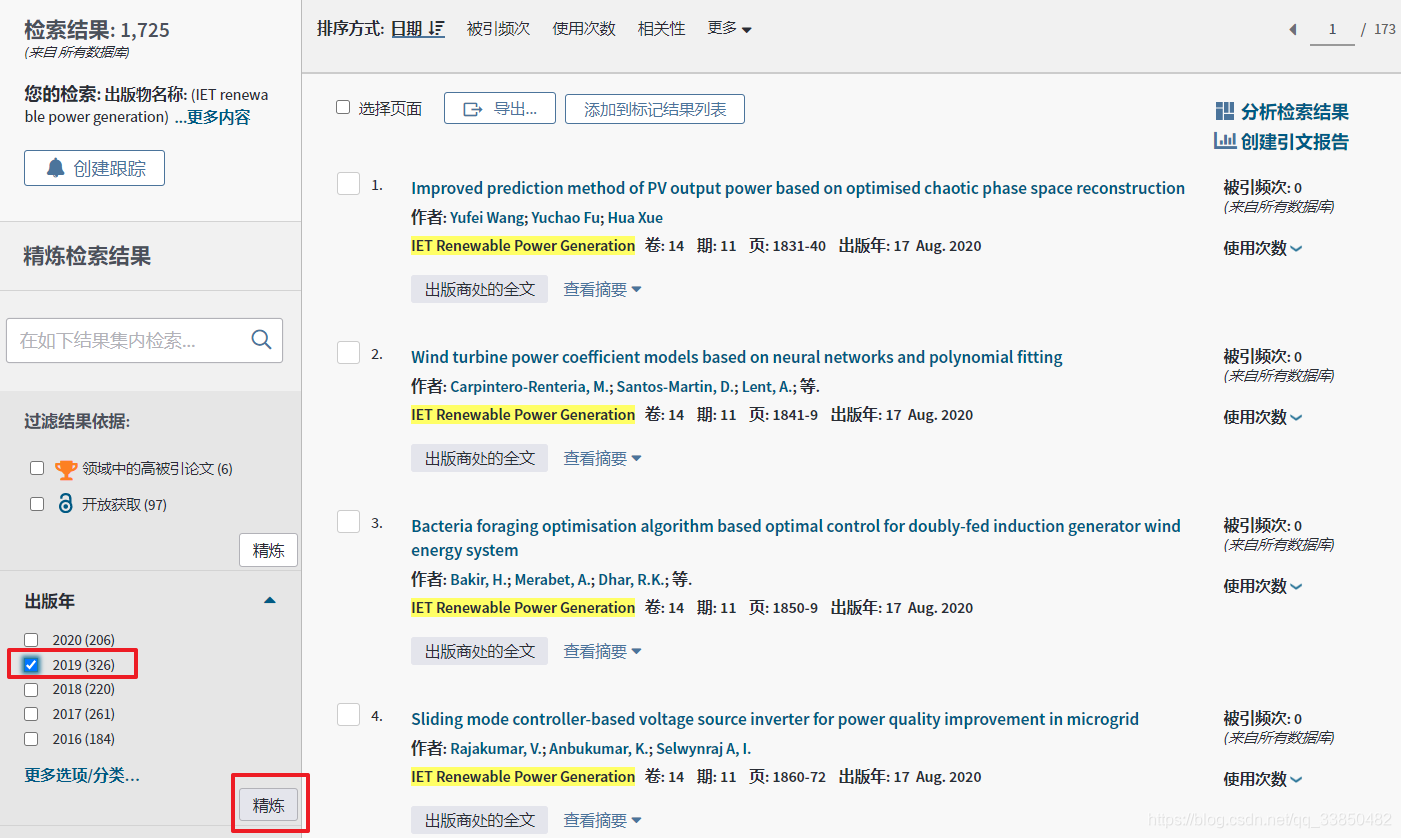Click the Export (导出) button
Viewport: 1401px width, 838px height.
[x=500, y=109]
